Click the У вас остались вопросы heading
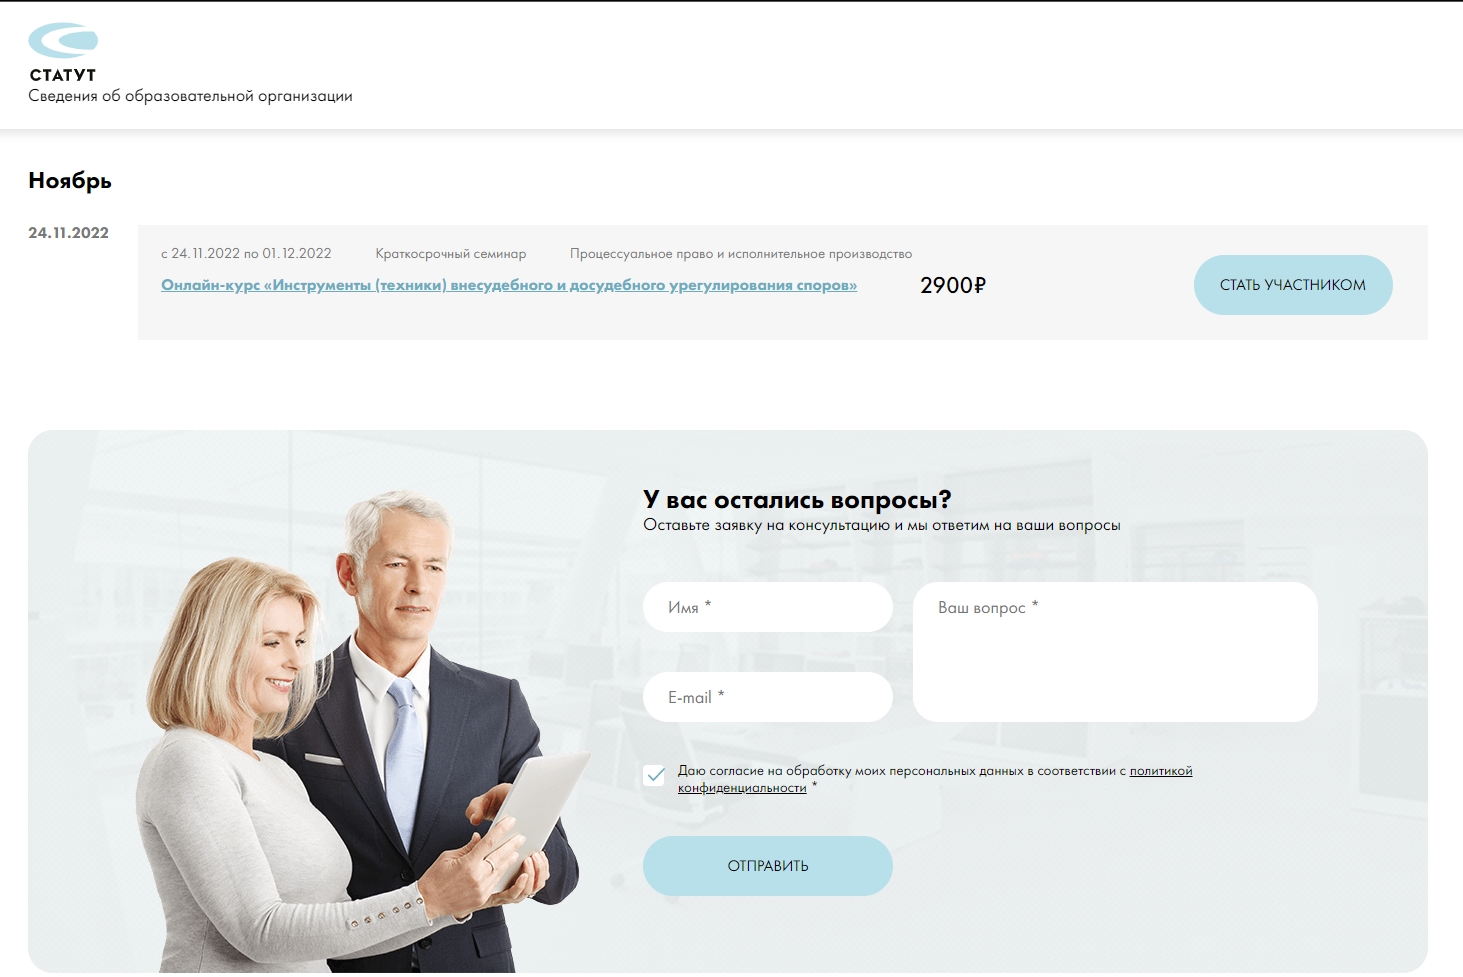The image size is (1463, 977). click(797, 500)
